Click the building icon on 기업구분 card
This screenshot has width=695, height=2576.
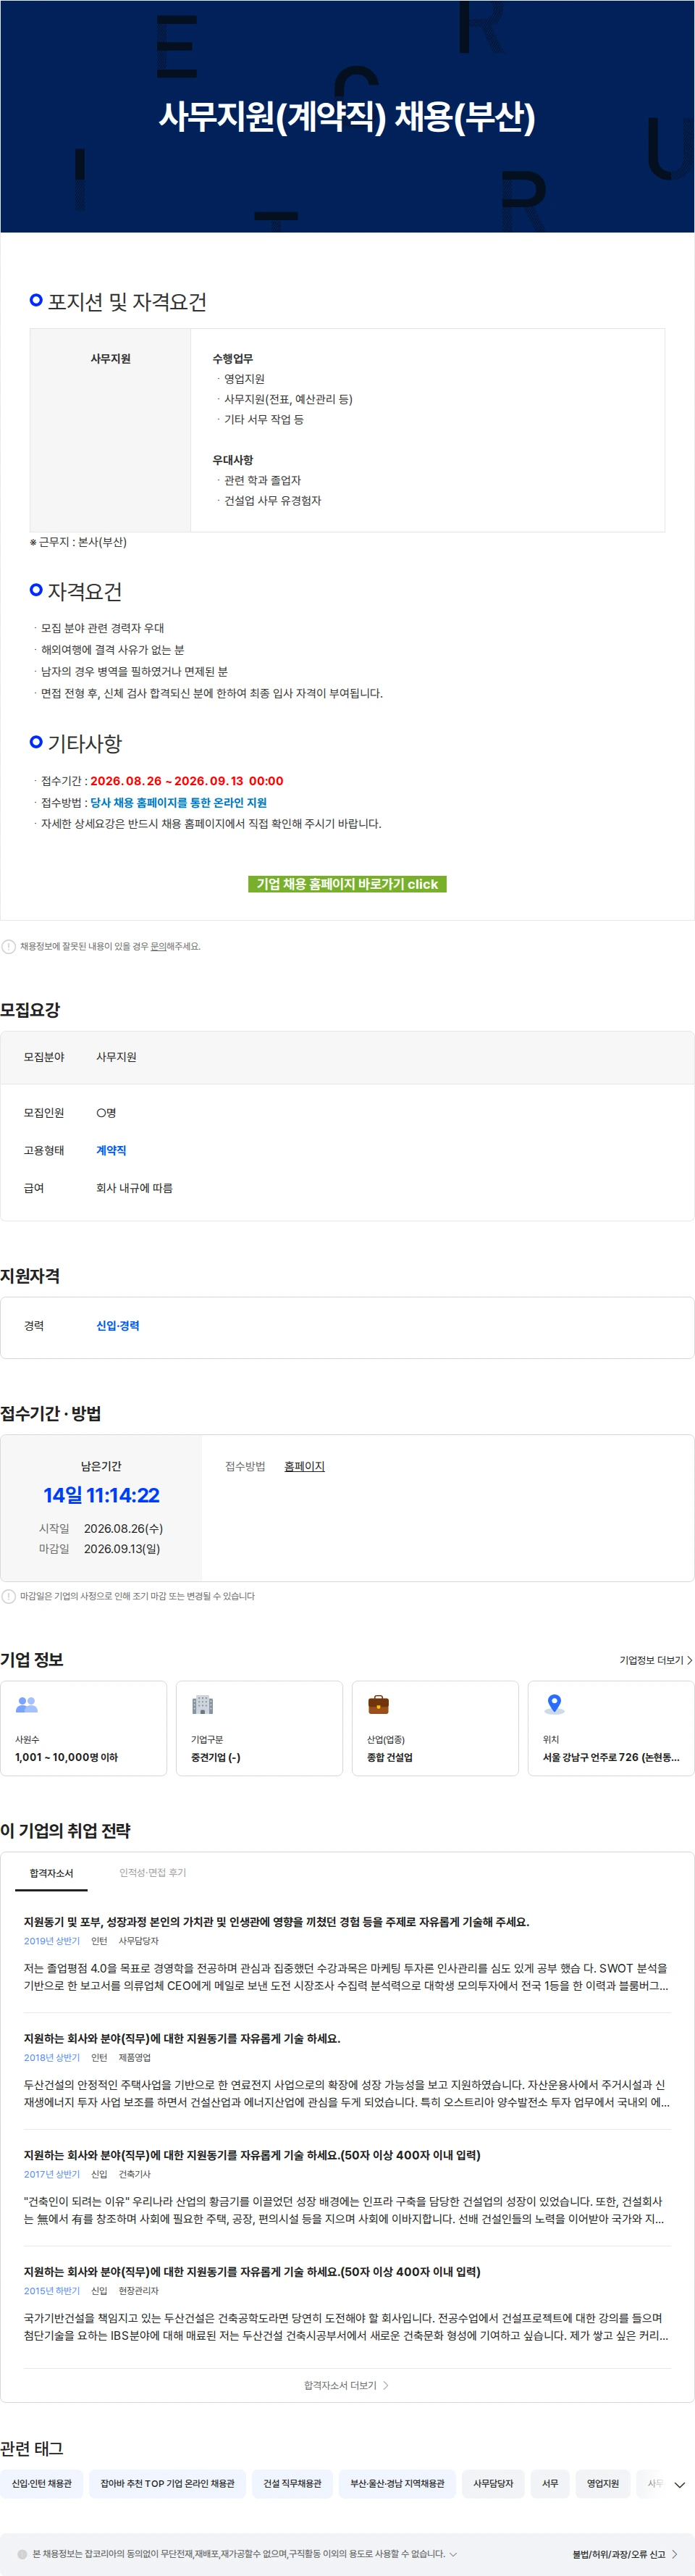pos(202,1704)
